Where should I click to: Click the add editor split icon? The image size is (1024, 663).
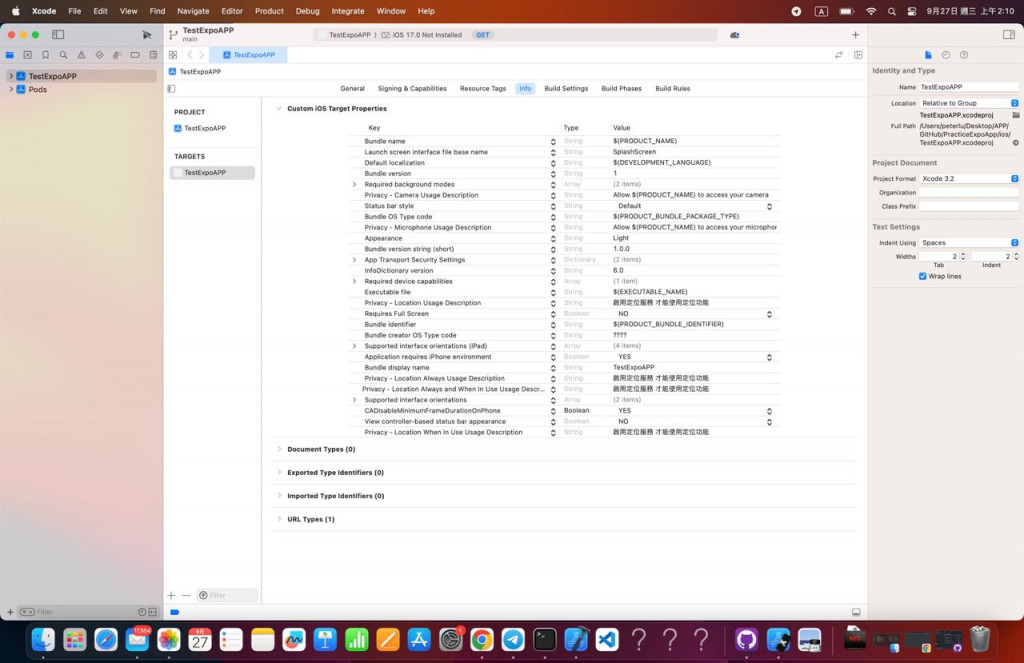click(858, 55)
